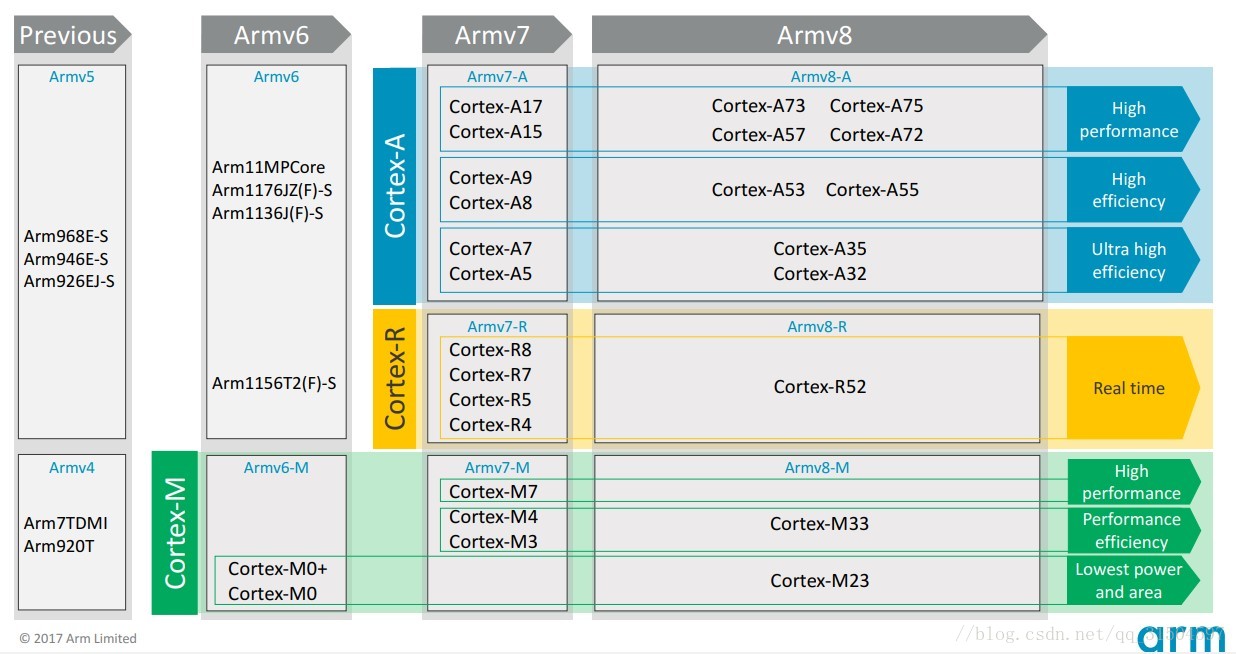Viewport: 1236px width, 654px height.
Task: Select Cortex-R5 text
Action: (x=491, y=400)
